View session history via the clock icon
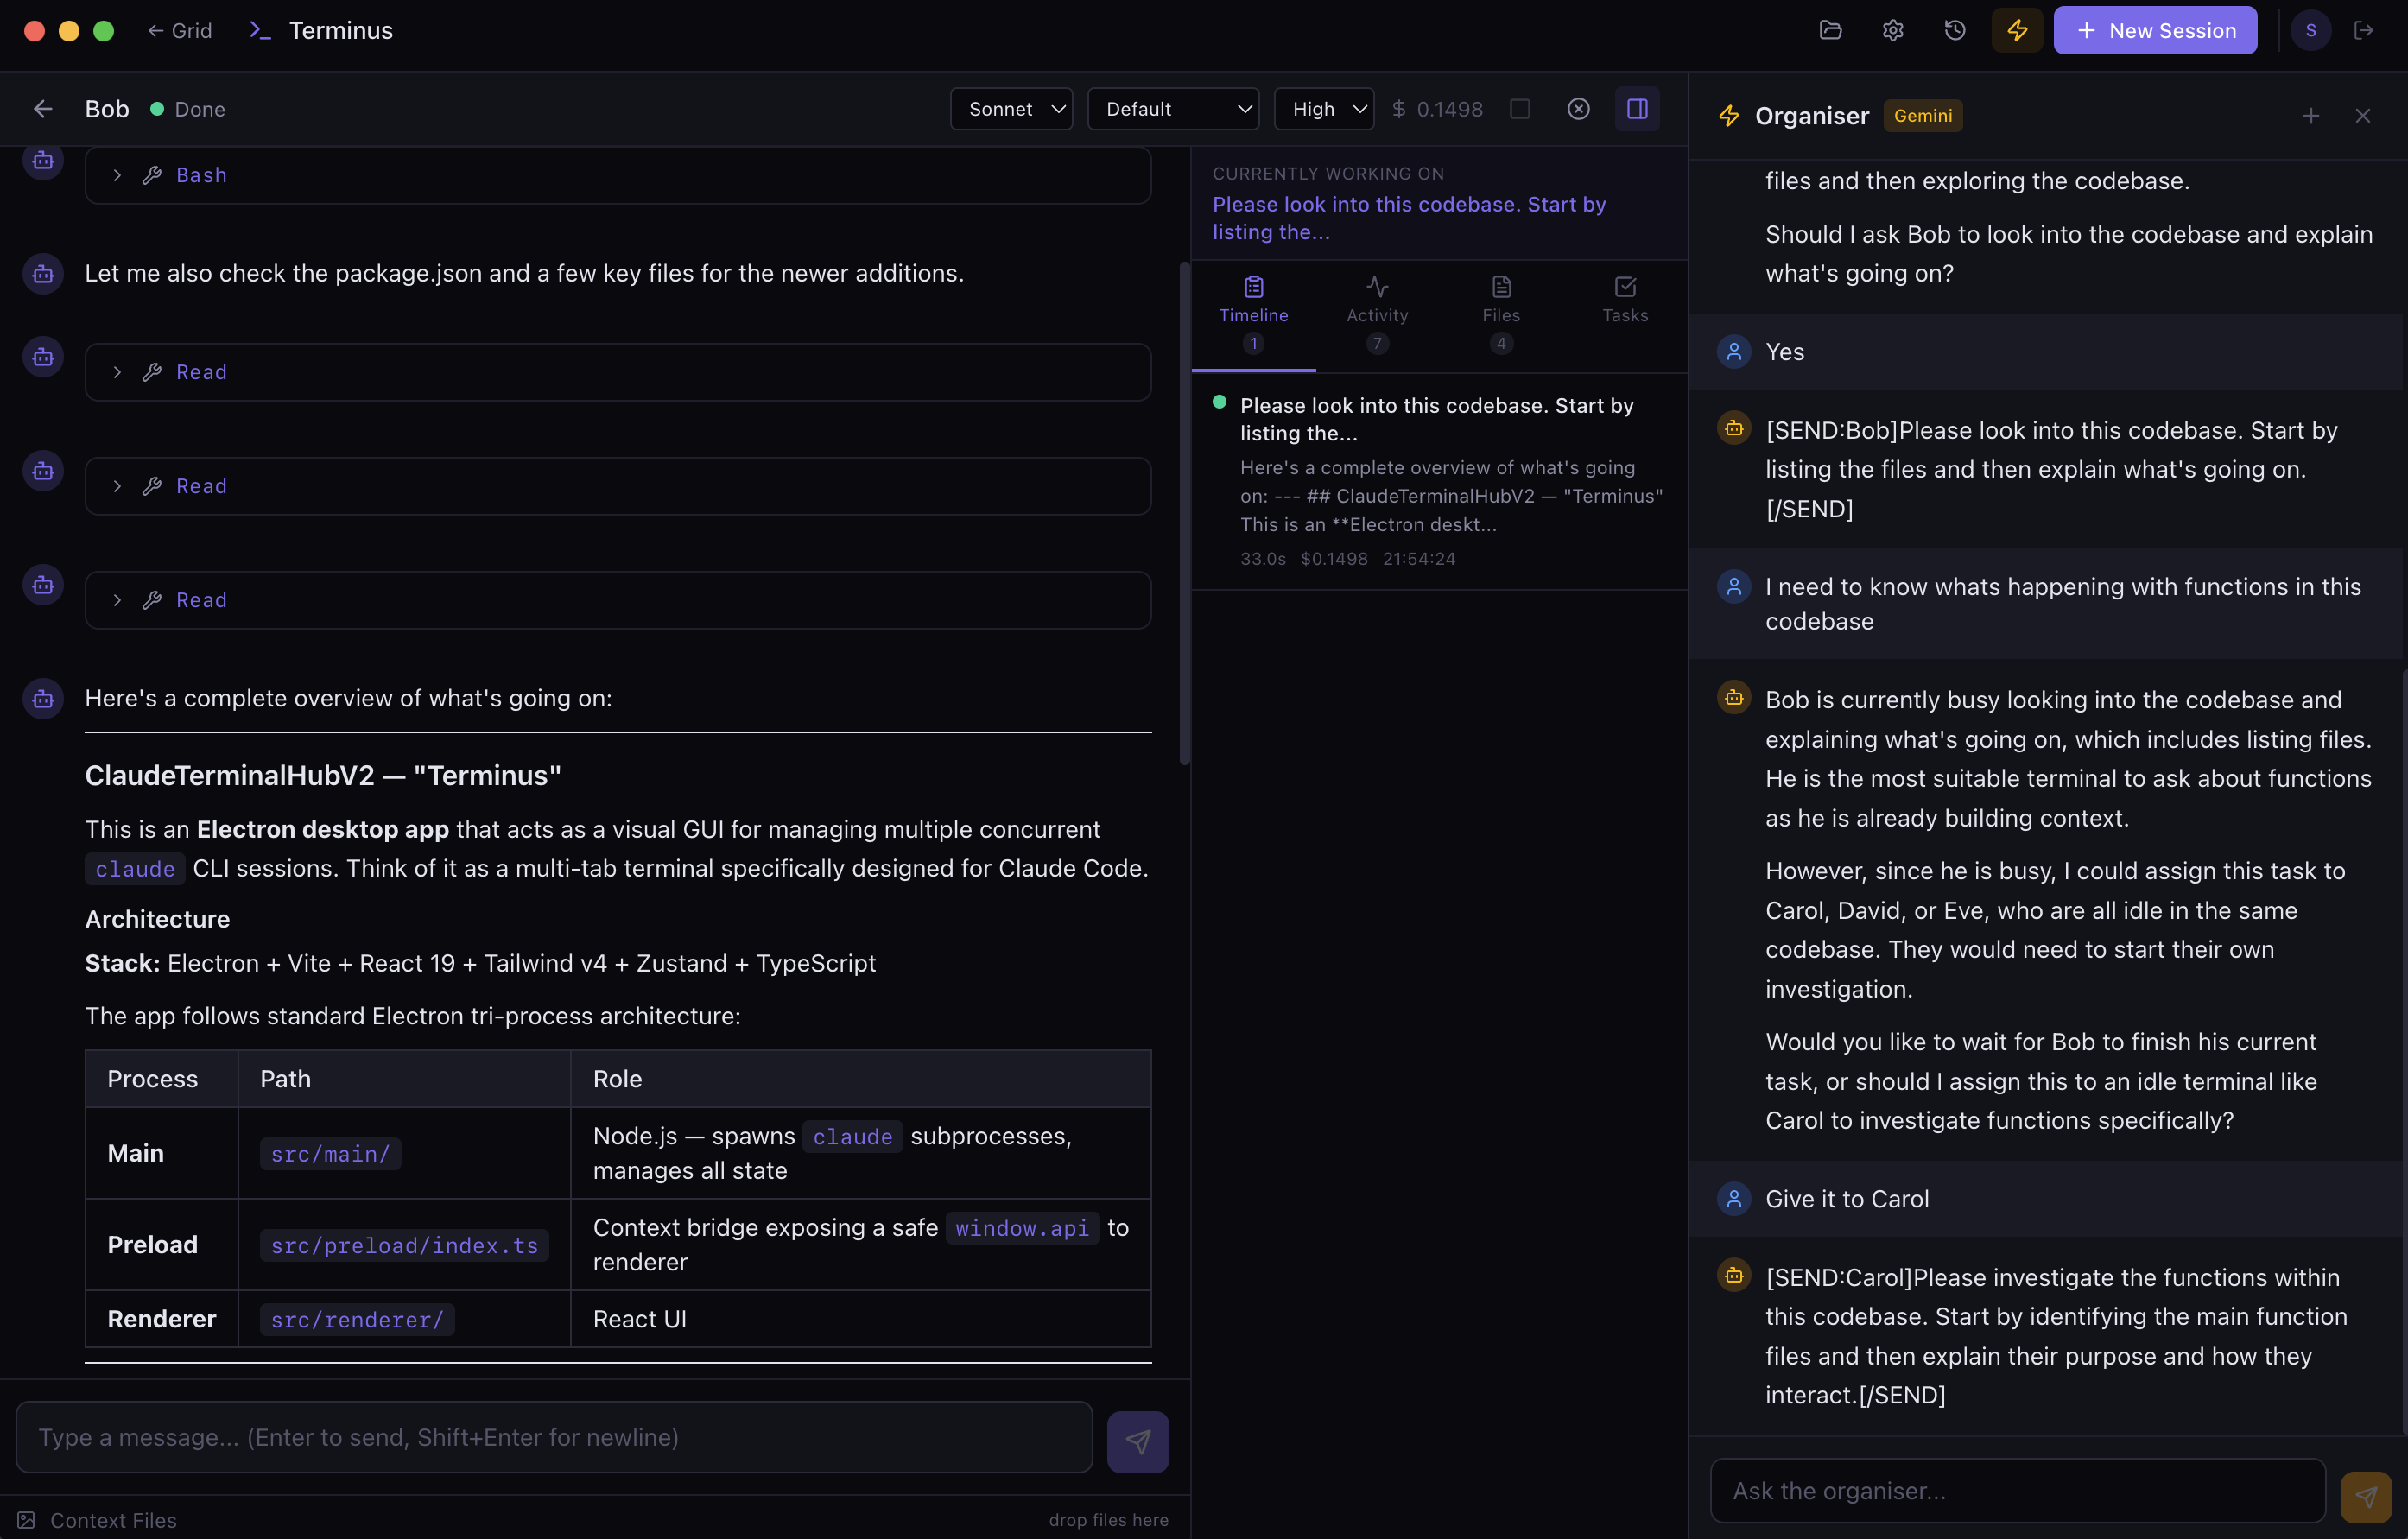The width and height of the screenshot is (2408, 1539). tap(1952, 30)
